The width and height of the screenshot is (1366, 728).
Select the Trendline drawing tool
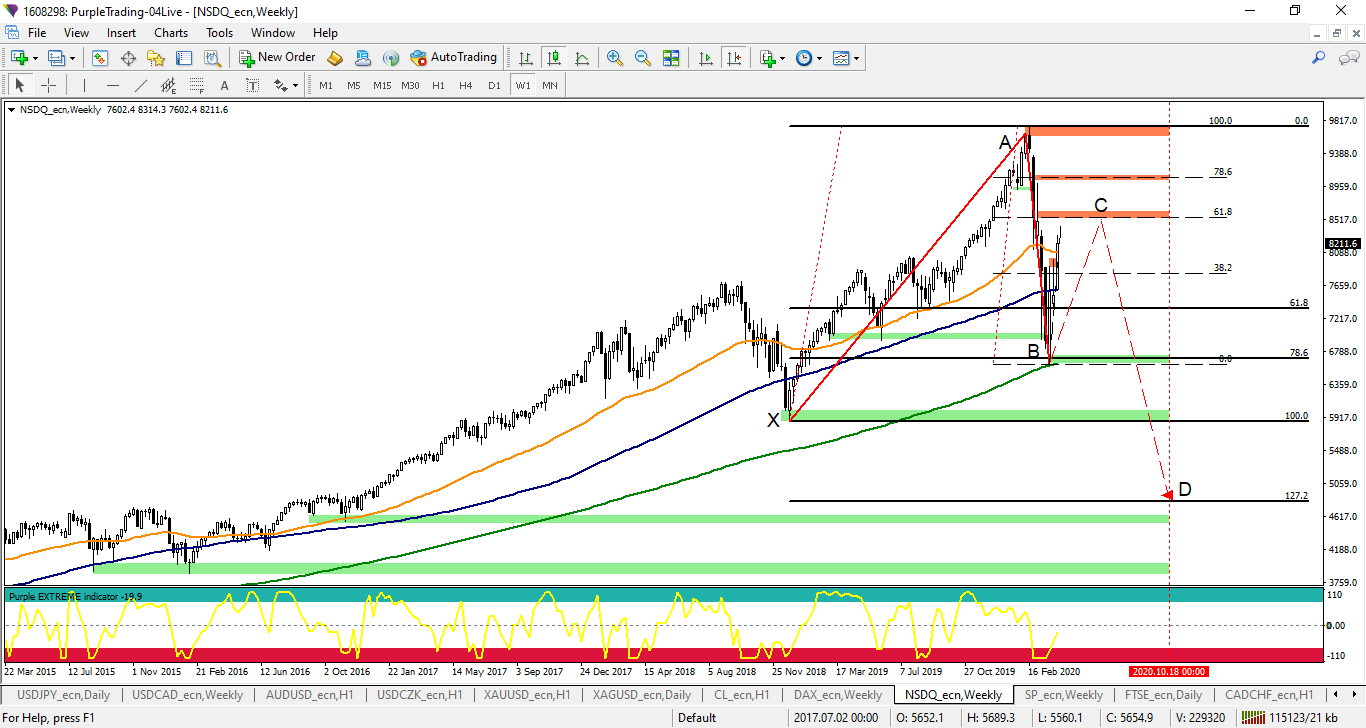pos(141,85)
